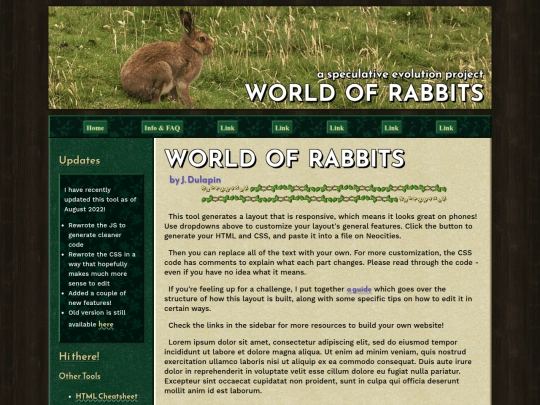Click the paragraph starting 'Then you can replace all'
This screenshot has height=405, width=540.
tap(321, 262)
